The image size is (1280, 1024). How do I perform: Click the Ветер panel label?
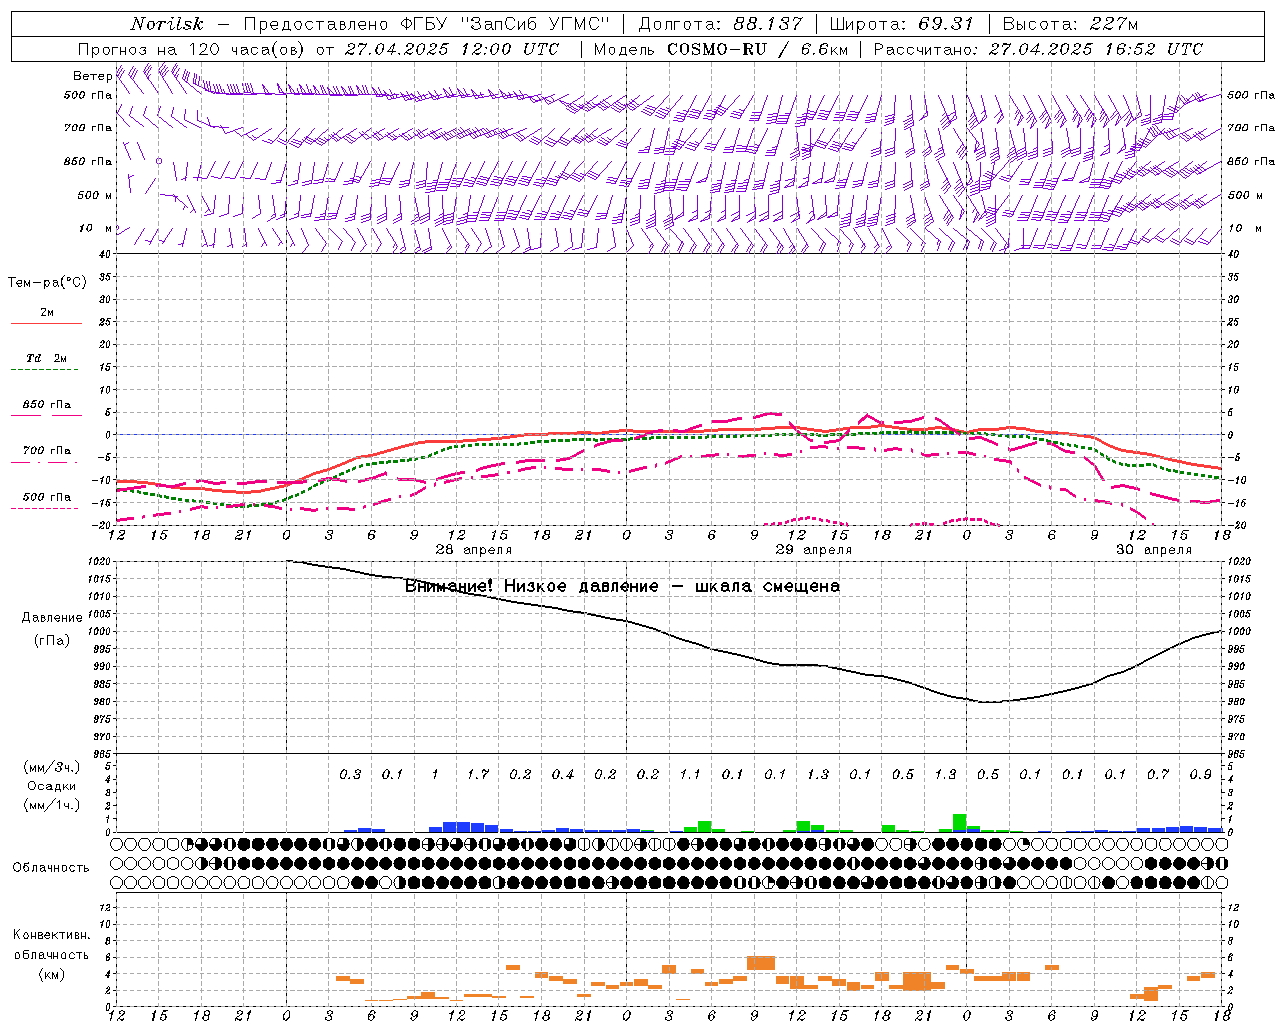click(93, 76)
